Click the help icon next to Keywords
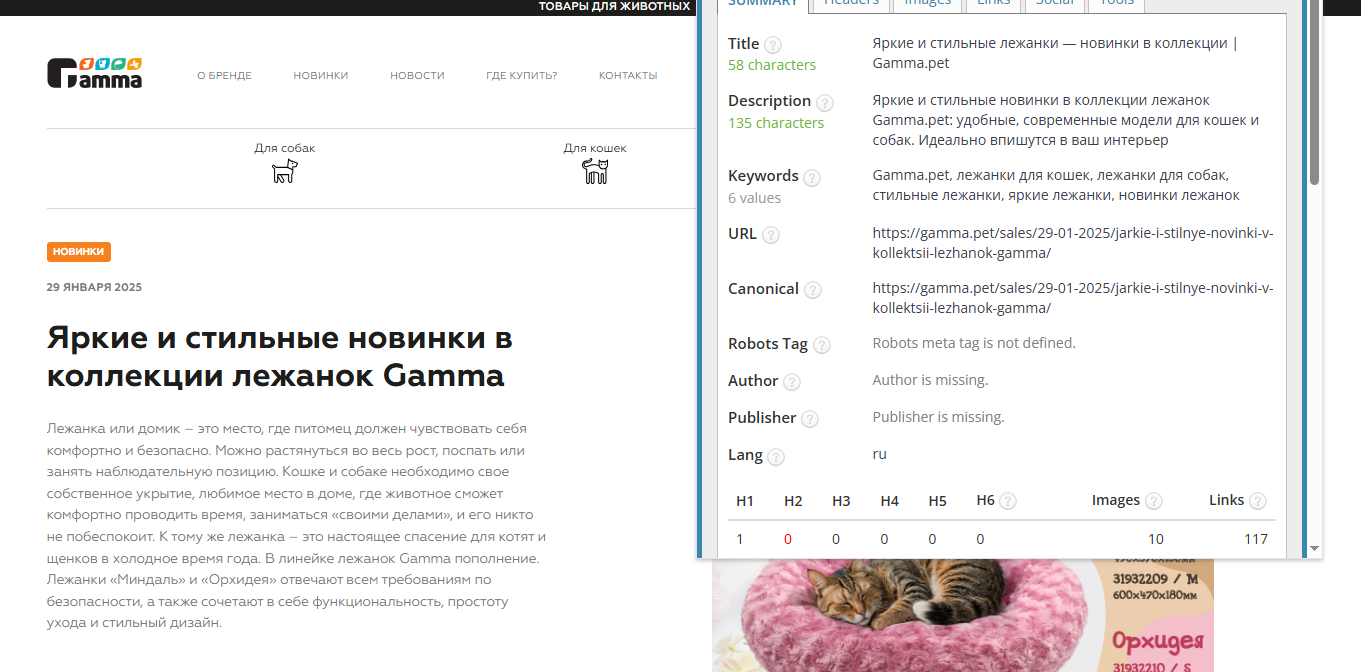Screen dimensions: 1361x672 click(x=812, y=178)
